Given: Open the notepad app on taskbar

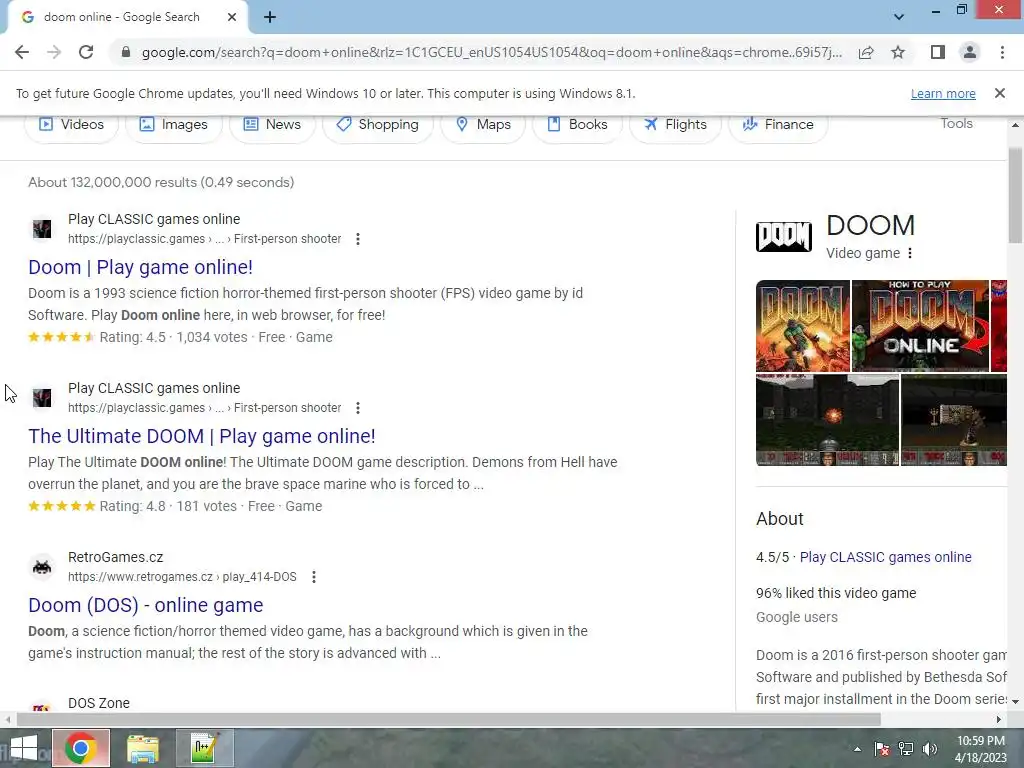Looking at the screenshot, I should (204, 748).
